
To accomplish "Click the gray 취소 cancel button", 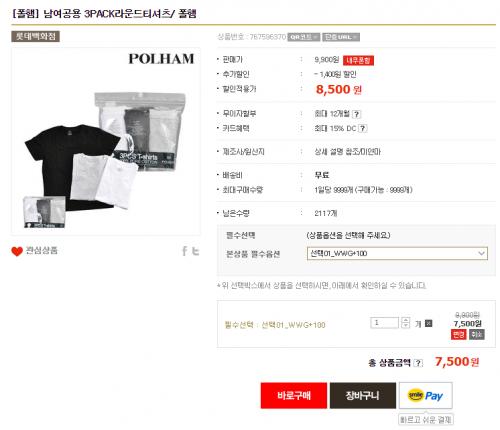I will pyautogui.click(x=477, y=334).
